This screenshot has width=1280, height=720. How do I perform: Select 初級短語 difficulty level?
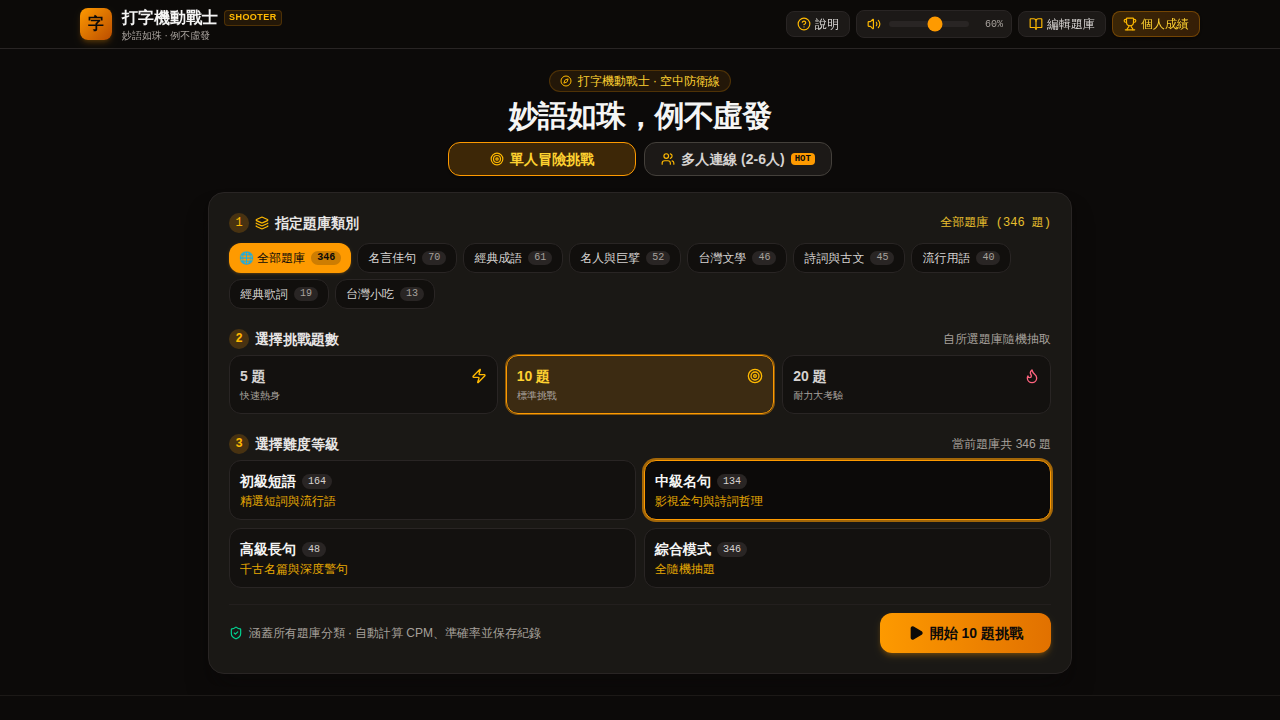(432, 490)
